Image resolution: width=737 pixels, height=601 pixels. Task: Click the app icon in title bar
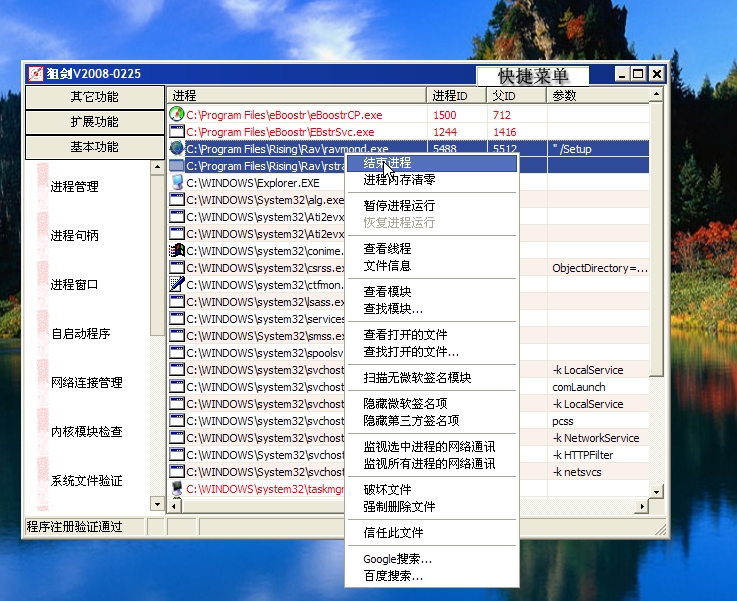coord(36,74)
